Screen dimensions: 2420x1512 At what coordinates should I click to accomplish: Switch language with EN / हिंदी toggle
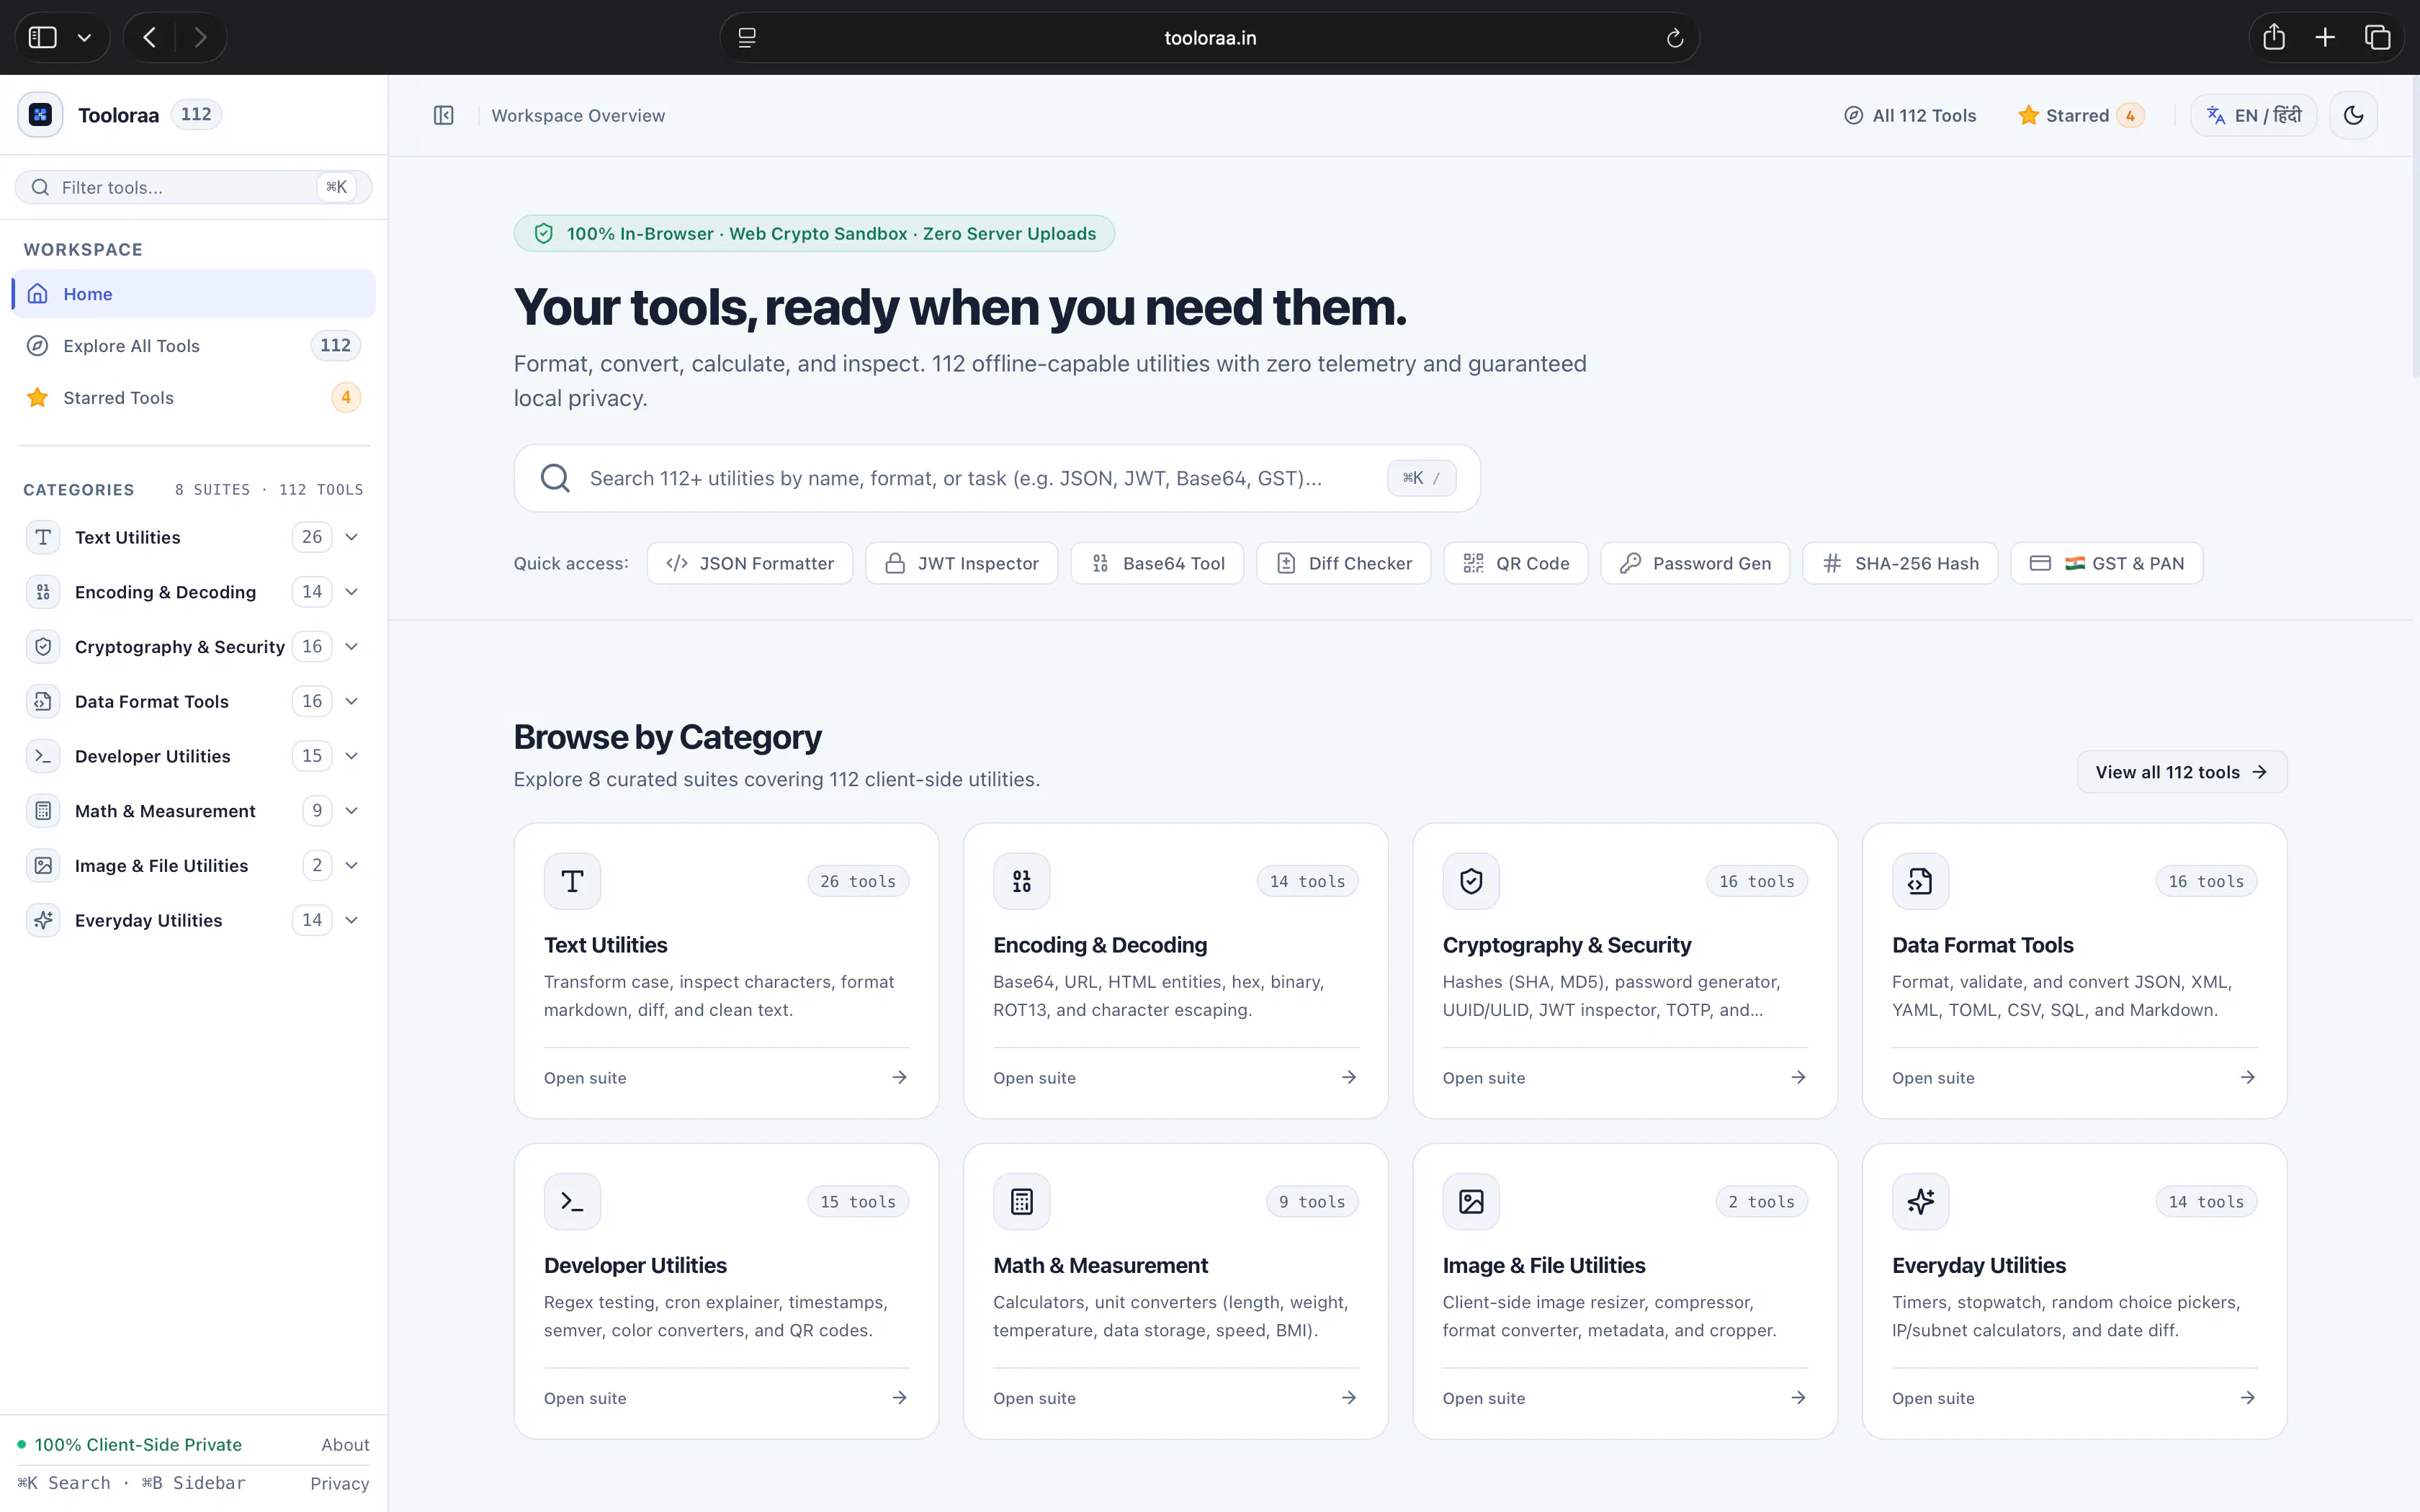pyautogui.click(x=2253, y=115)
